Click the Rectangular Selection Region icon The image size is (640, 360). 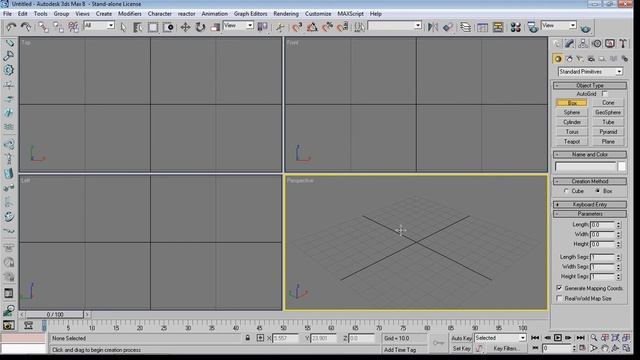[153, 27]
